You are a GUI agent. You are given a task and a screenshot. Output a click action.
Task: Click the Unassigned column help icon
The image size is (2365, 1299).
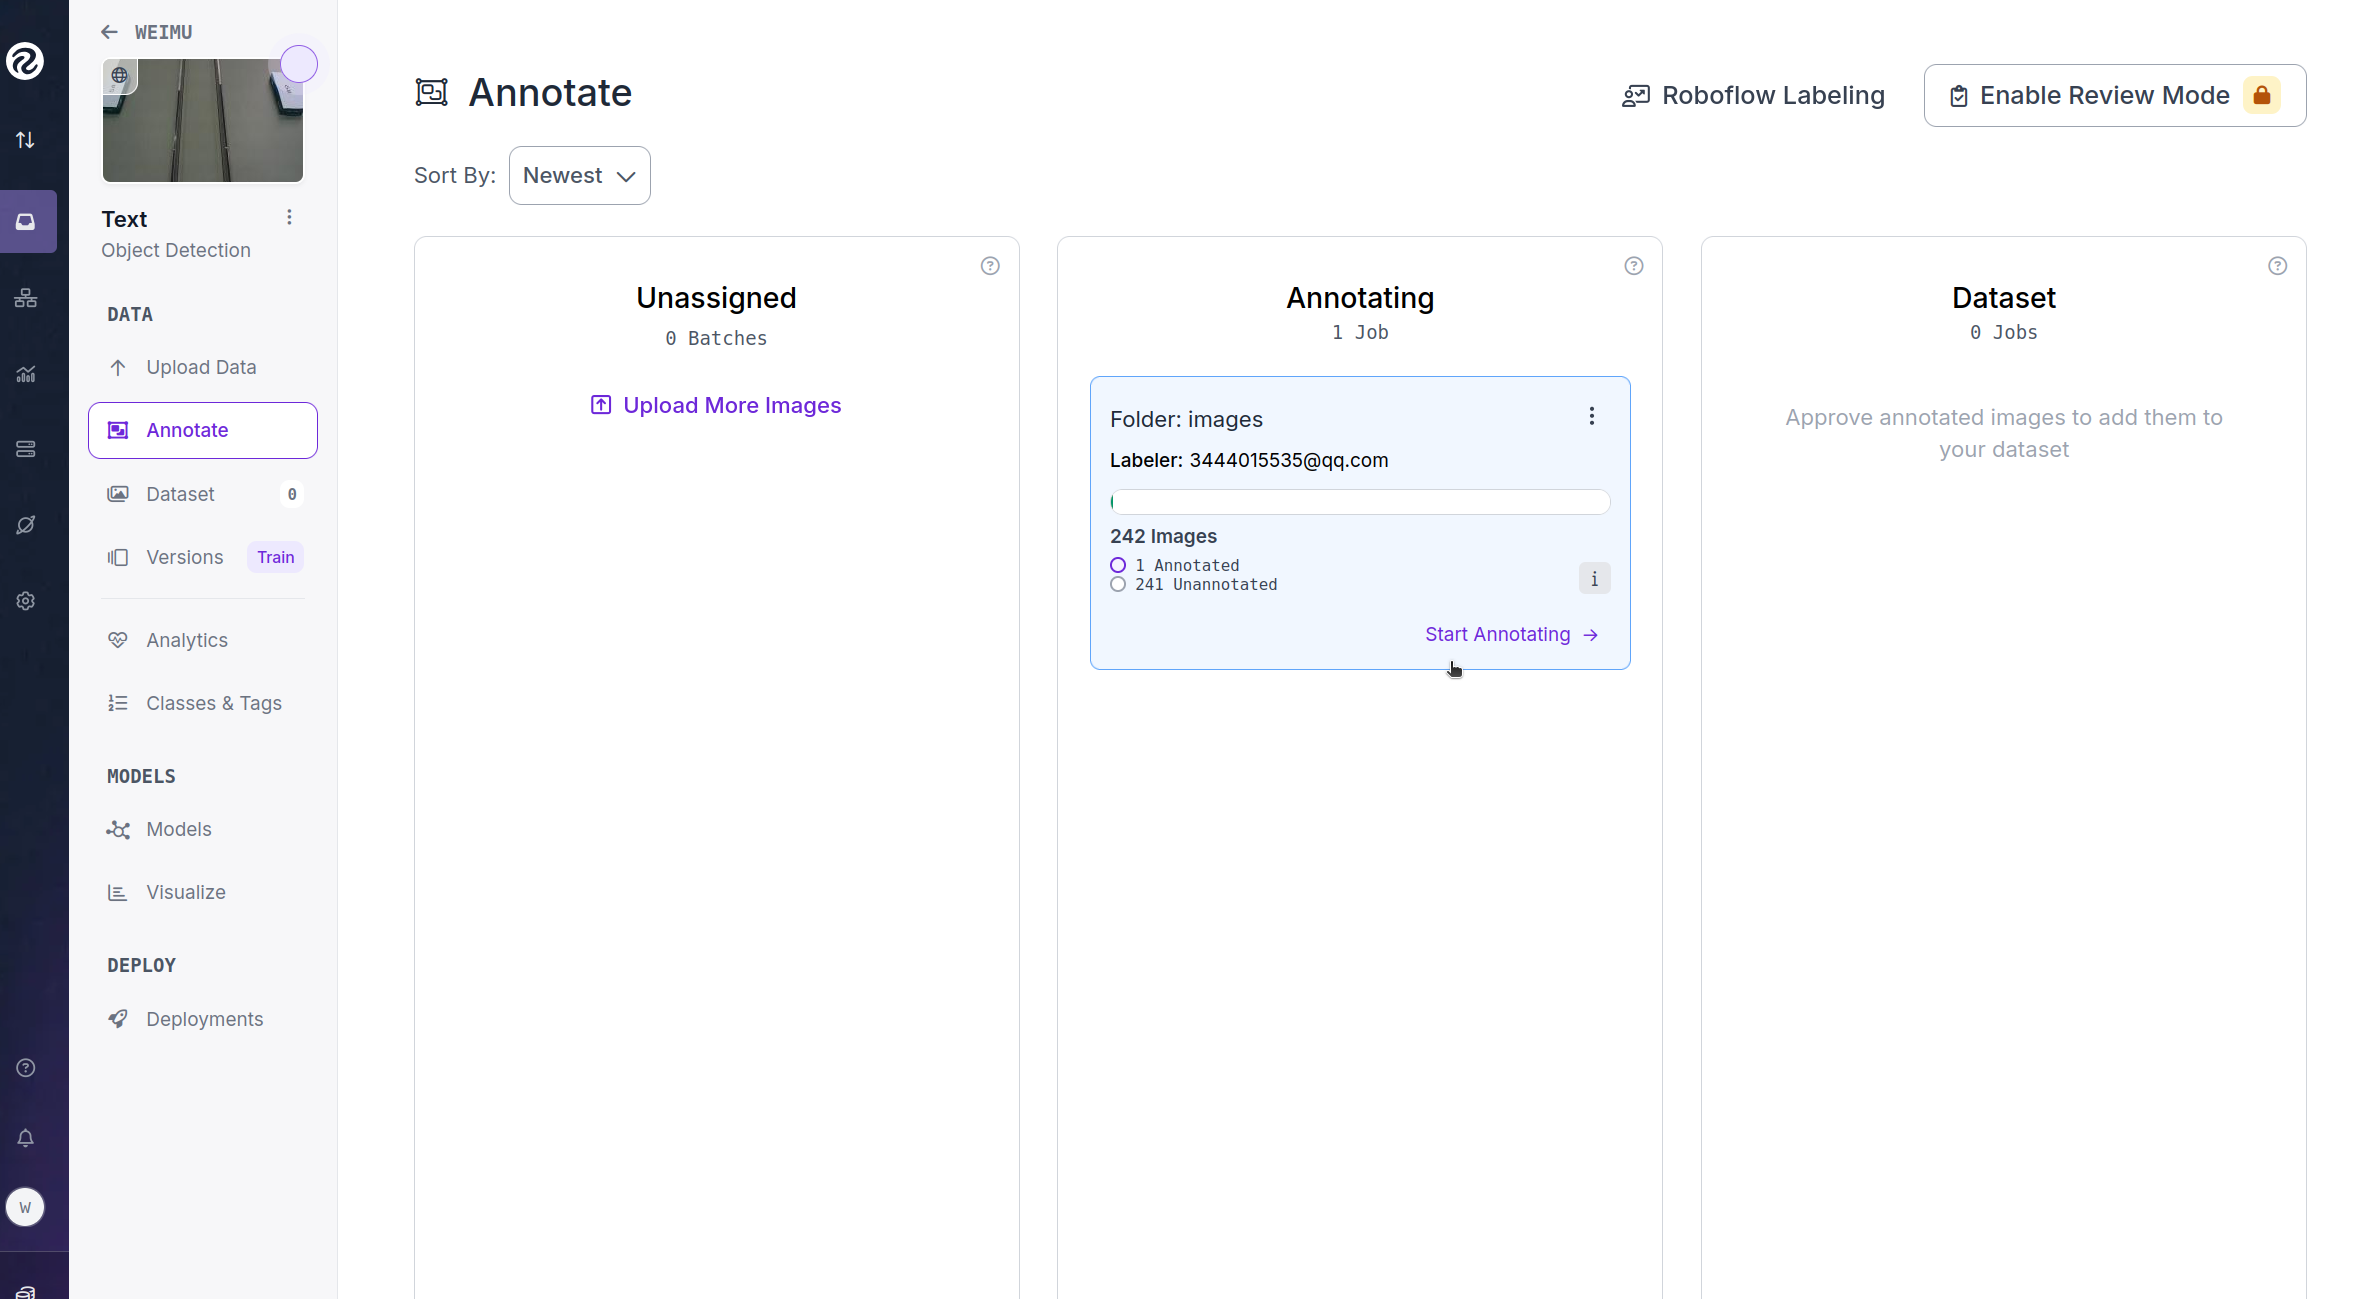[x=990, y=266]
